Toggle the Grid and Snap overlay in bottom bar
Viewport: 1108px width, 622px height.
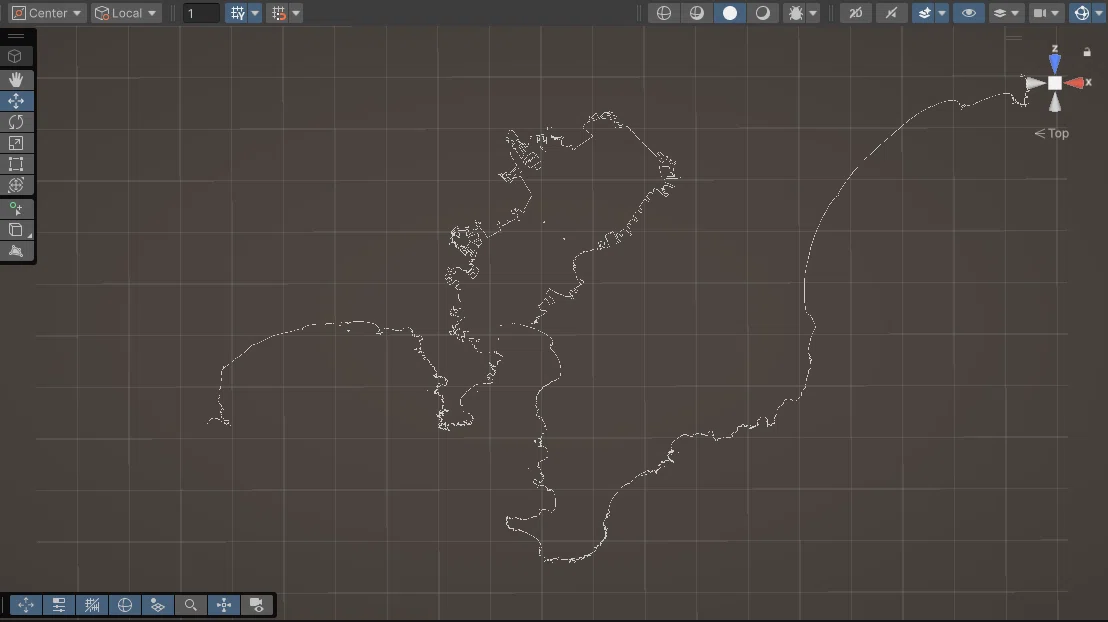(92, 605)
